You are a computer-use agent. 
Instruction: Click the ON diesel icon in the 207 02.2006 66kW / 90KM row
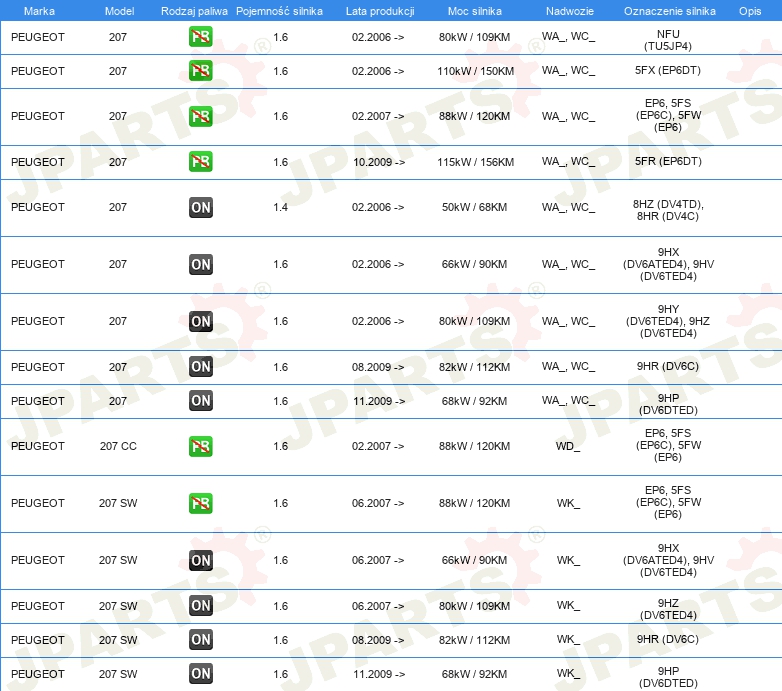[200, 264]
